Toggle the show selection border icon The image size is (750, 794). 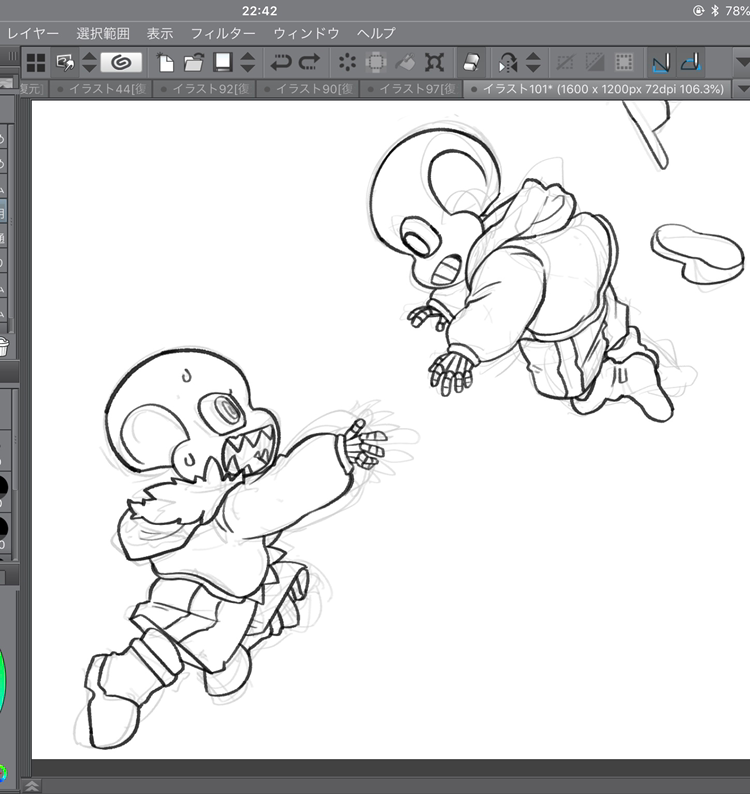tap(624, 63)
